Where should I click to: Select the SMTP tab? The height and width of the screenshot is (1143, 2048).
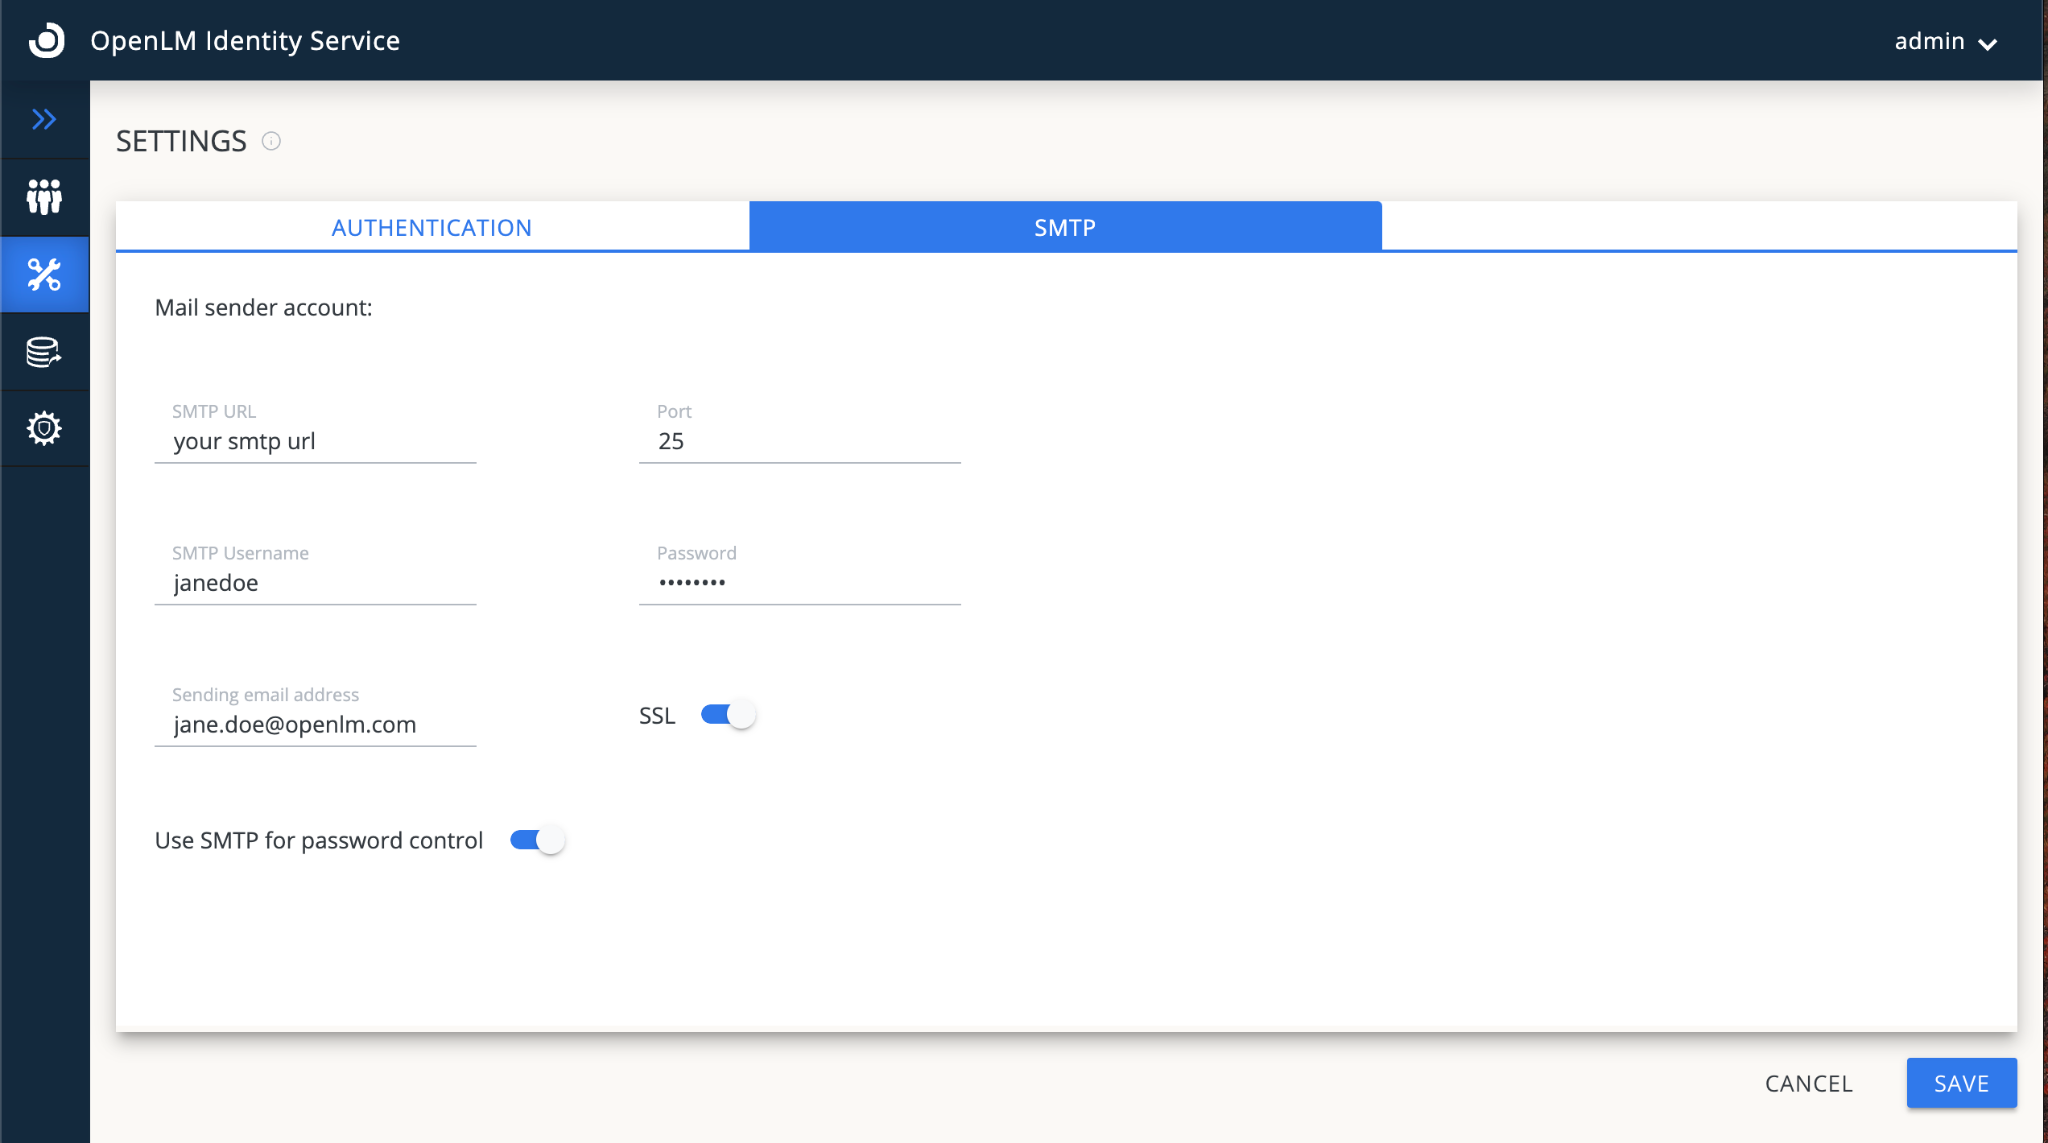[1065, 227]
